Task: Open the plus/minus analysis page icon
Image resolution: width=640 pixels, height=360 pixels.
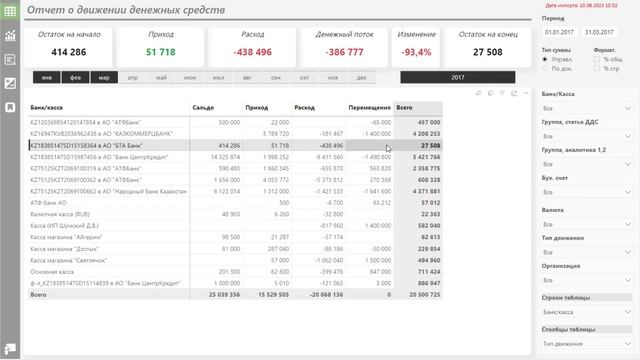Action: pos(10,83)
